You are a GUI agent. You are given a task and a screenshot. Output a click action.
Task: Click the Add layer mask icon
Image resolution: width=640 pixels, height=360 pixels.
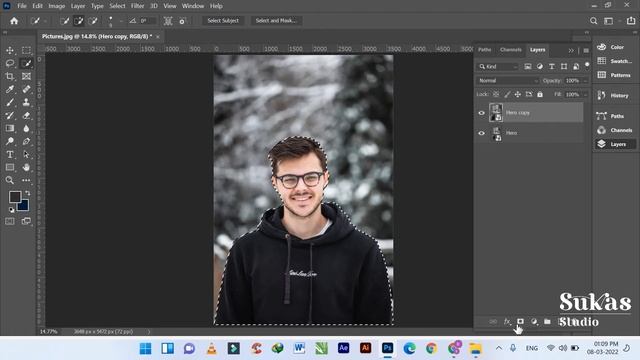tap(520, 322)
